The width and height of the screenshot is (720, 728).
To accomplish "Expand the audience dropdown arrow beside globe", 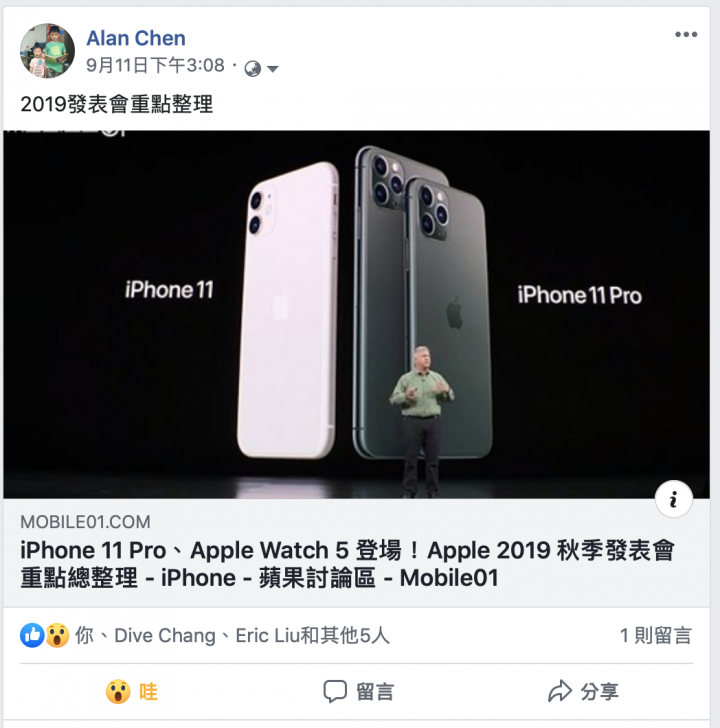I will (273, 69).
